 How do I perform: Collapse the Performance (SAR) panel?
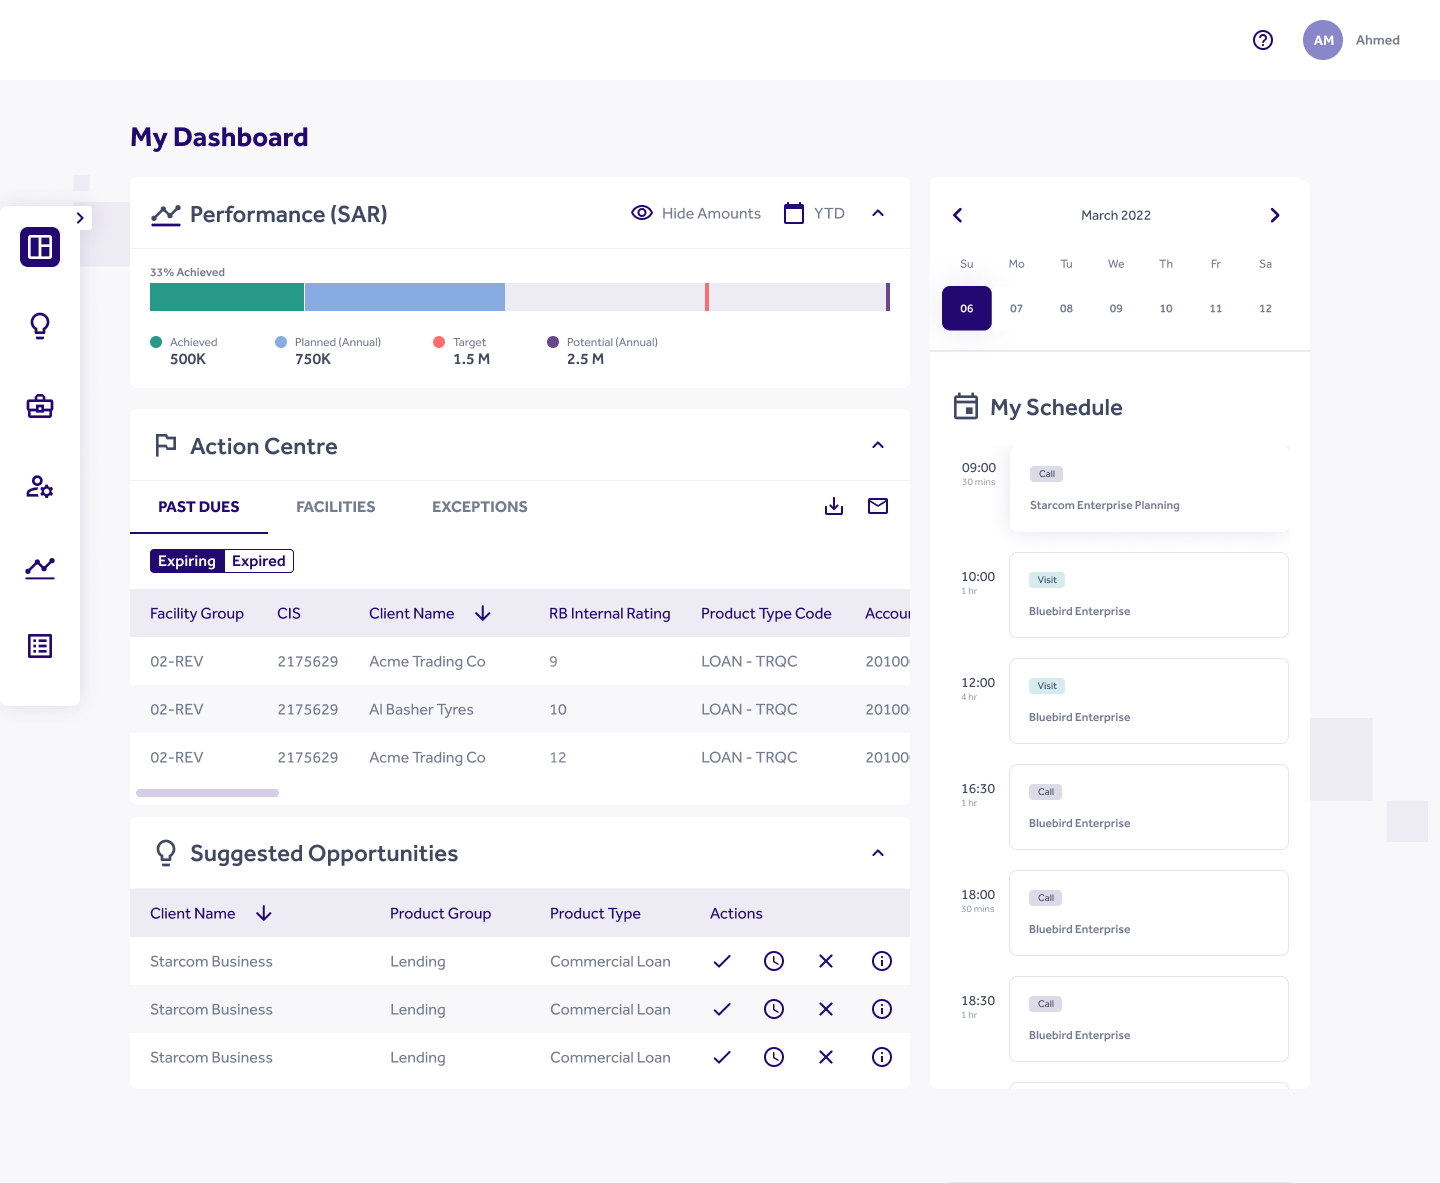point(878,213)
